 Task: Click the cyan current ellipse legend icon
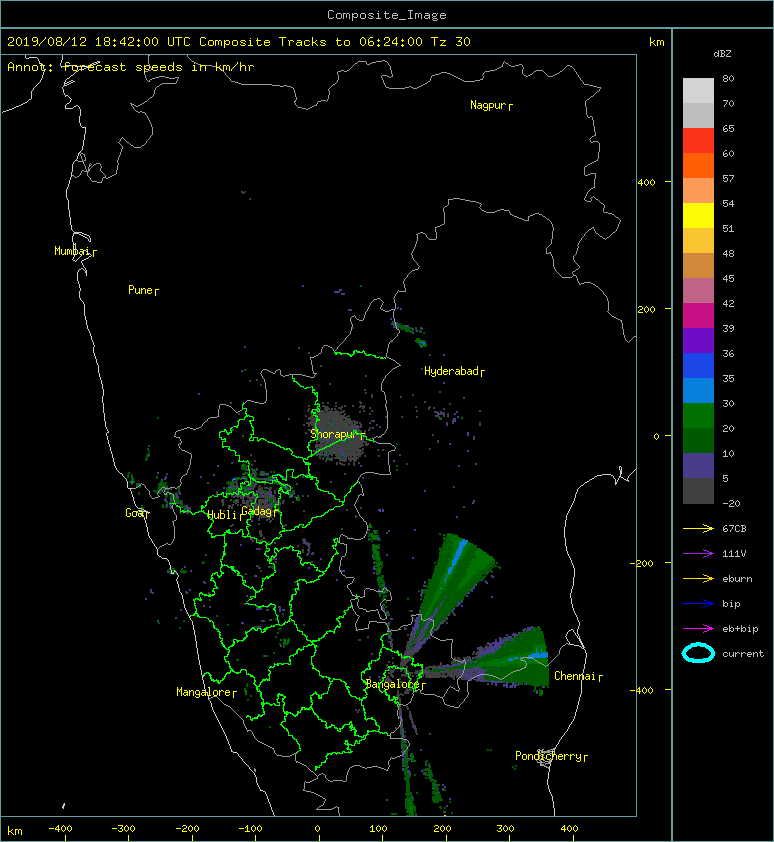[x=698, y=653]
